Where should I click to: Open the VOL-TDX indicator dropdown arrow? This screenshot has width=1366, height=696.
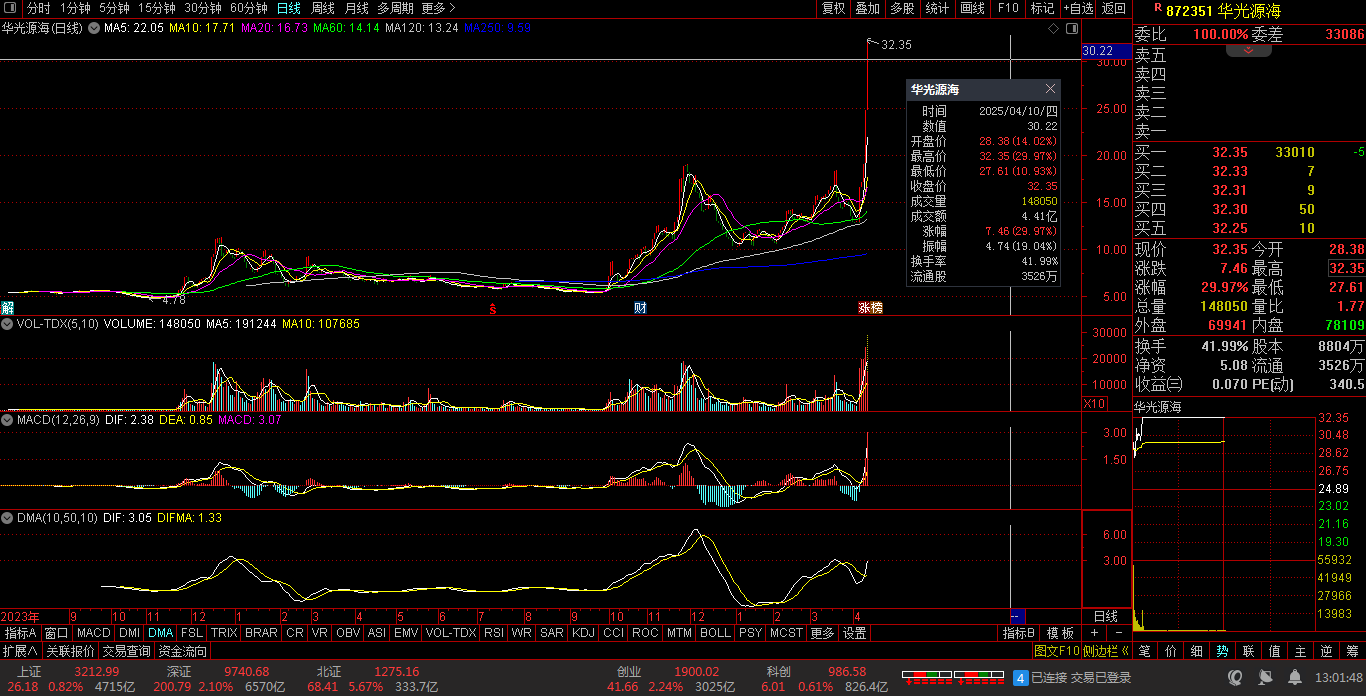click(x=7, y=324)
